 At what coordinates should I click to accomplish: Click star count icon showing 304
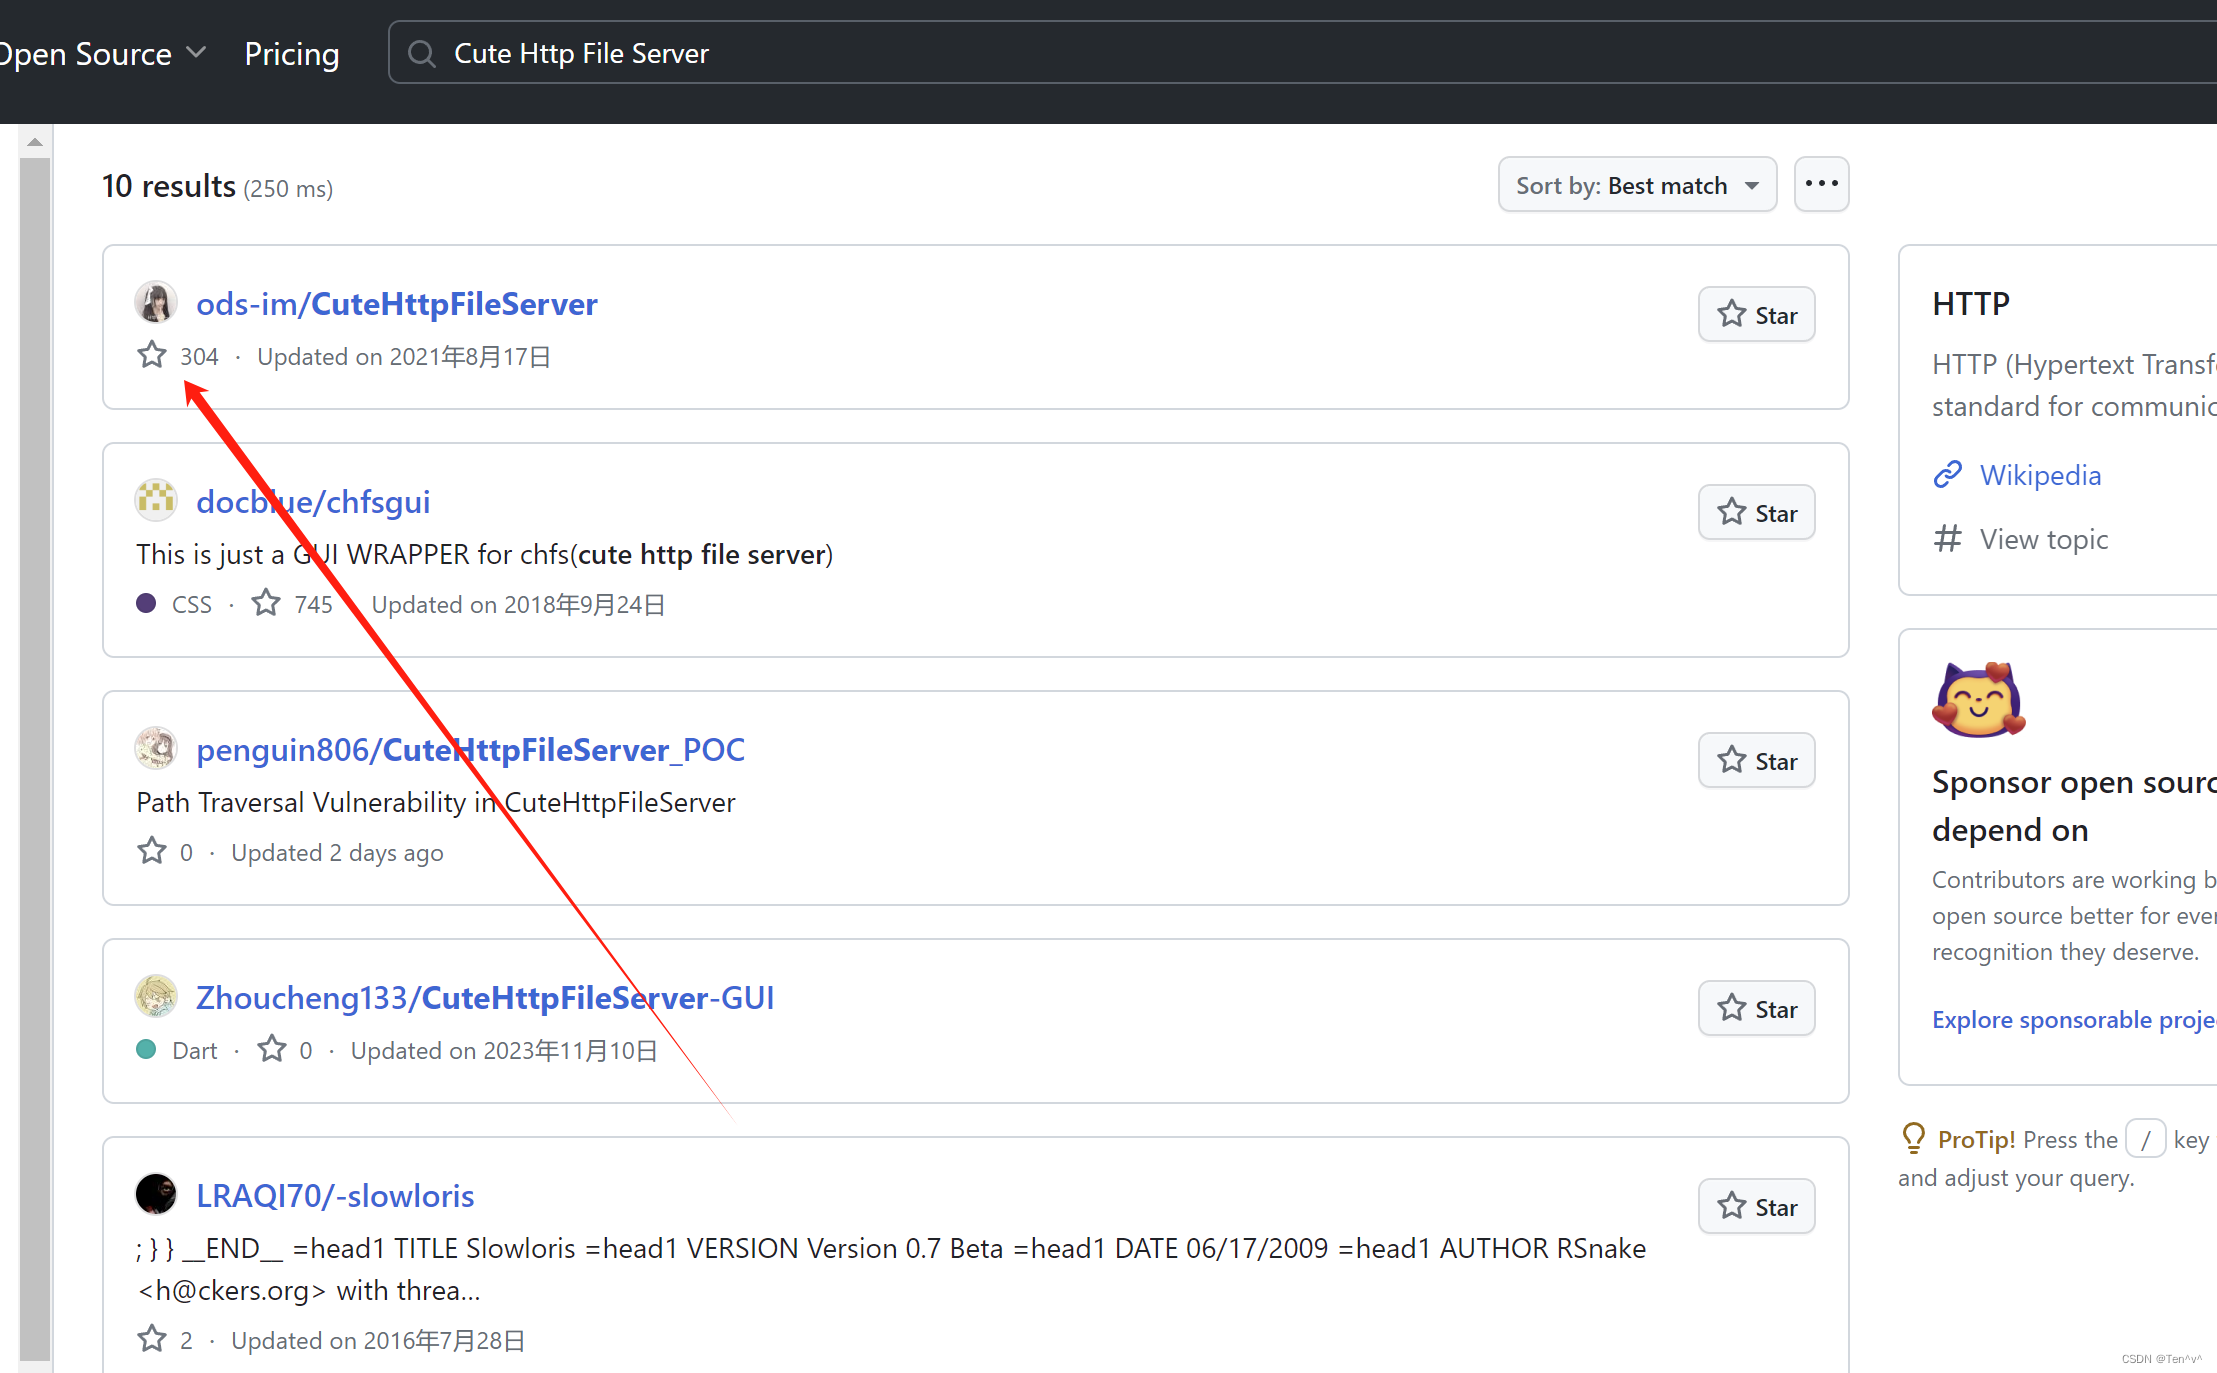(152, 355)
